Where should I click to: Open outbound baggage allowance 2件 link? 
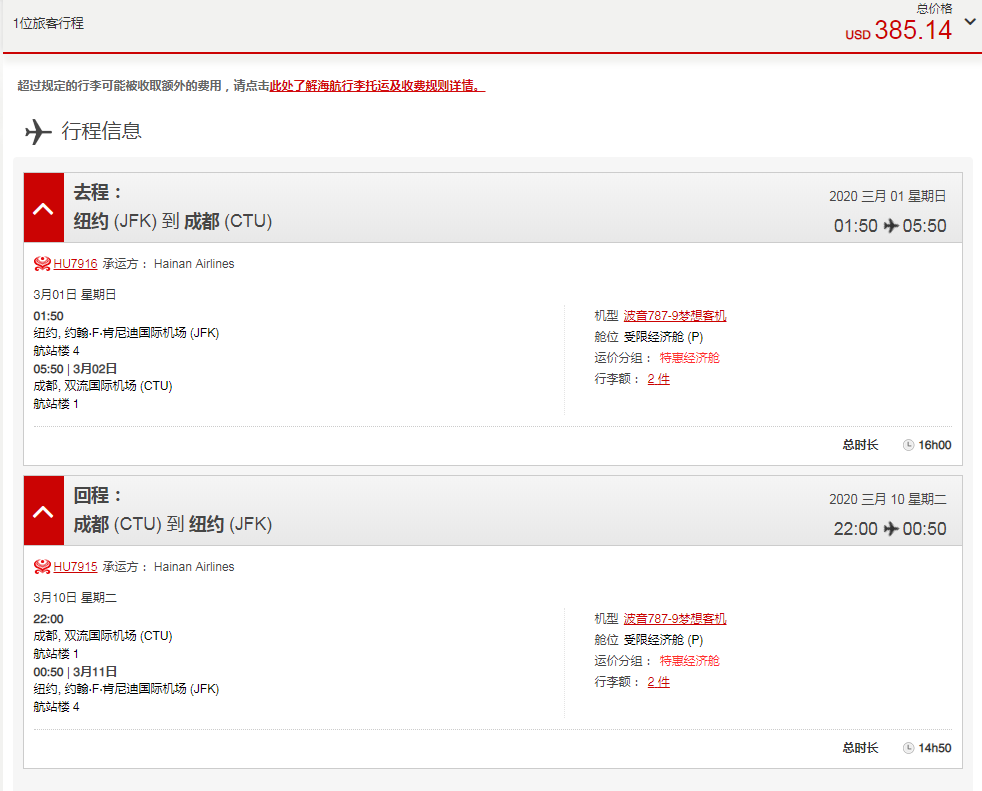[658, 379]
